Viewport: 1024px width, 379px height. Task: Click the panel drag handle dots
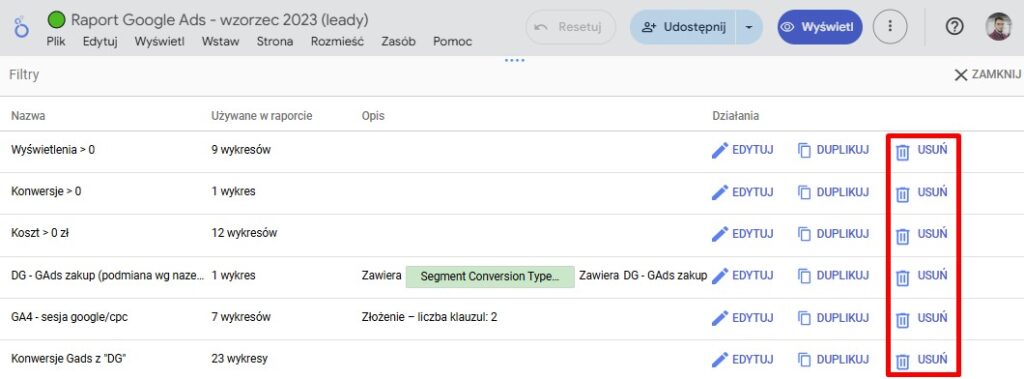coord(515,61)
